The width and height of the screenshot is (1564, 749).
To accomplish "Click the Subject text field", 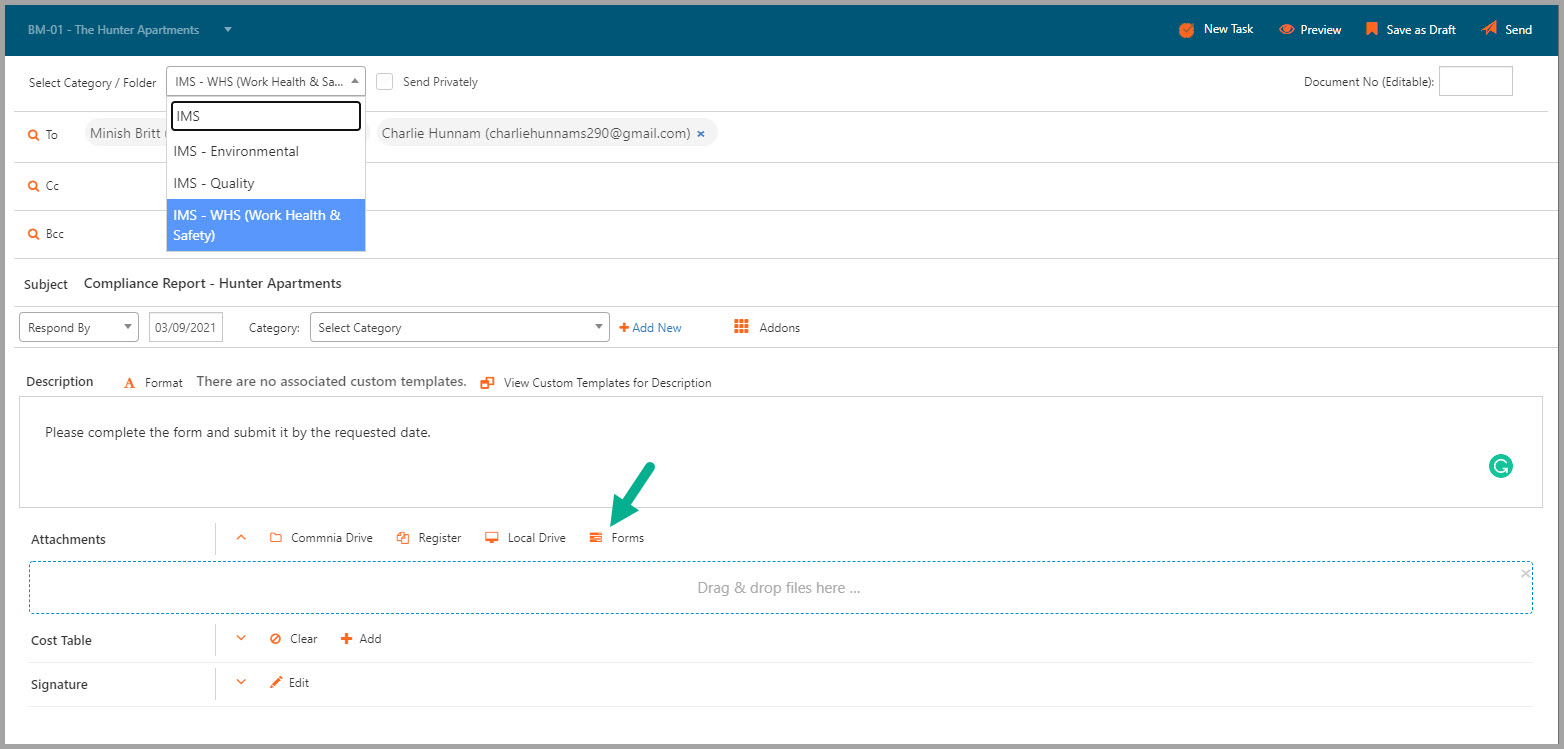I will (212, 283).
